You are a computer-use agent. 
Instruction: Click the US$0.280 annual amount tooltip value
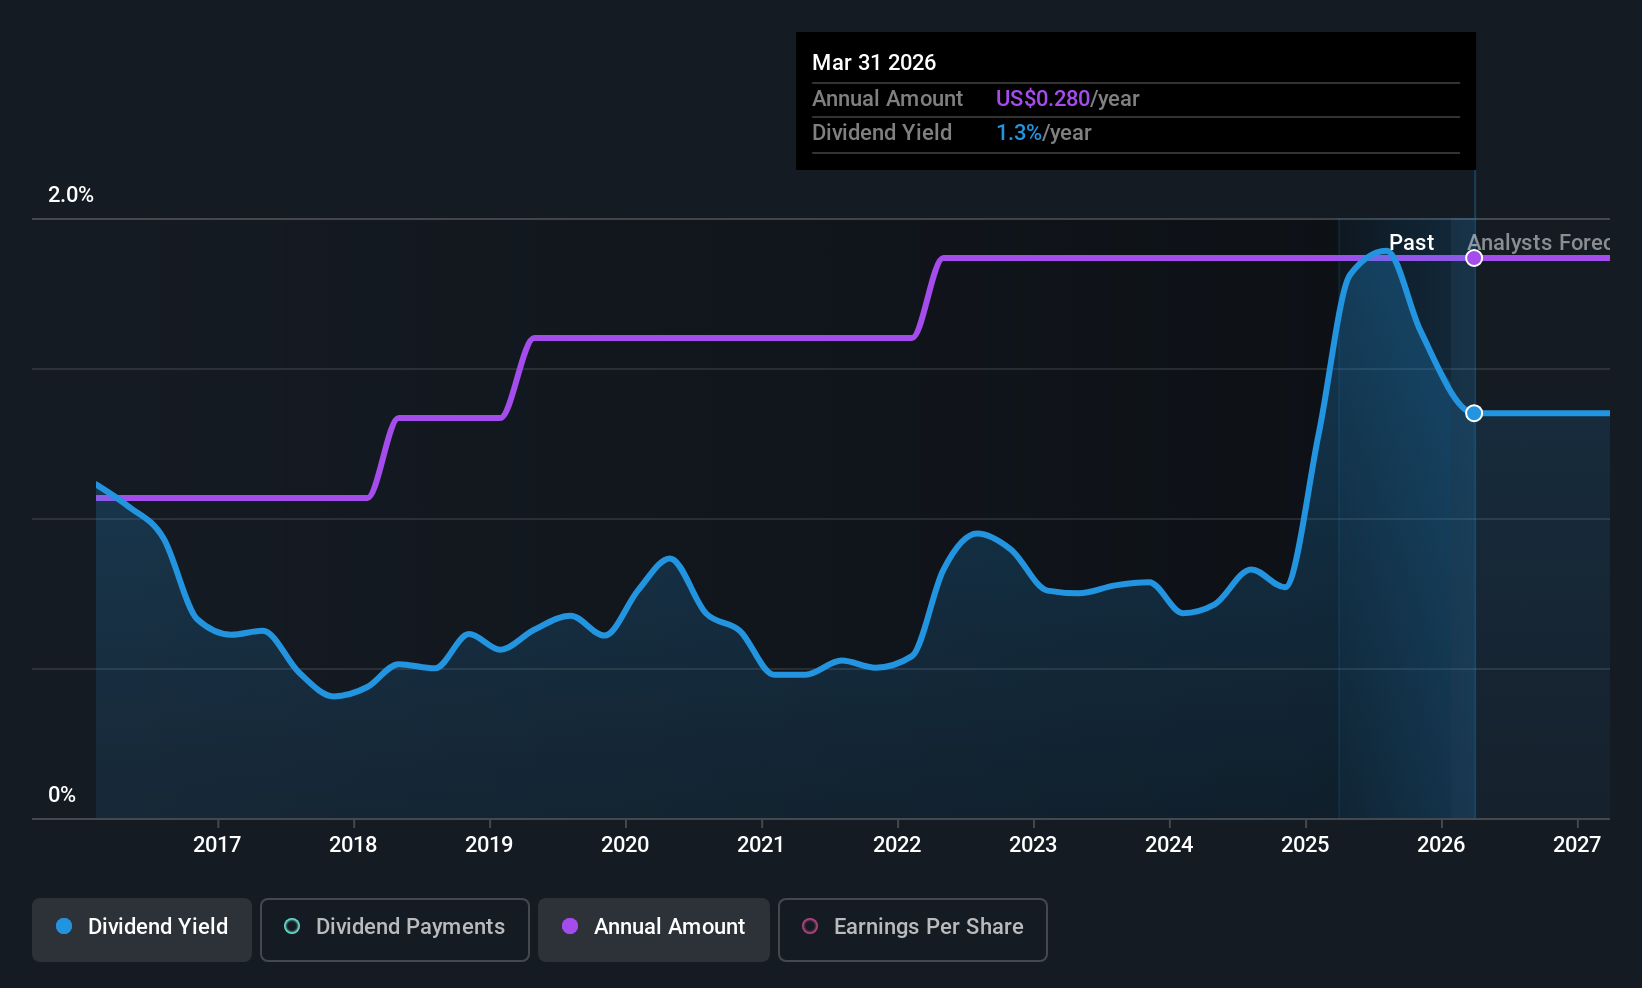[1043, 98]
